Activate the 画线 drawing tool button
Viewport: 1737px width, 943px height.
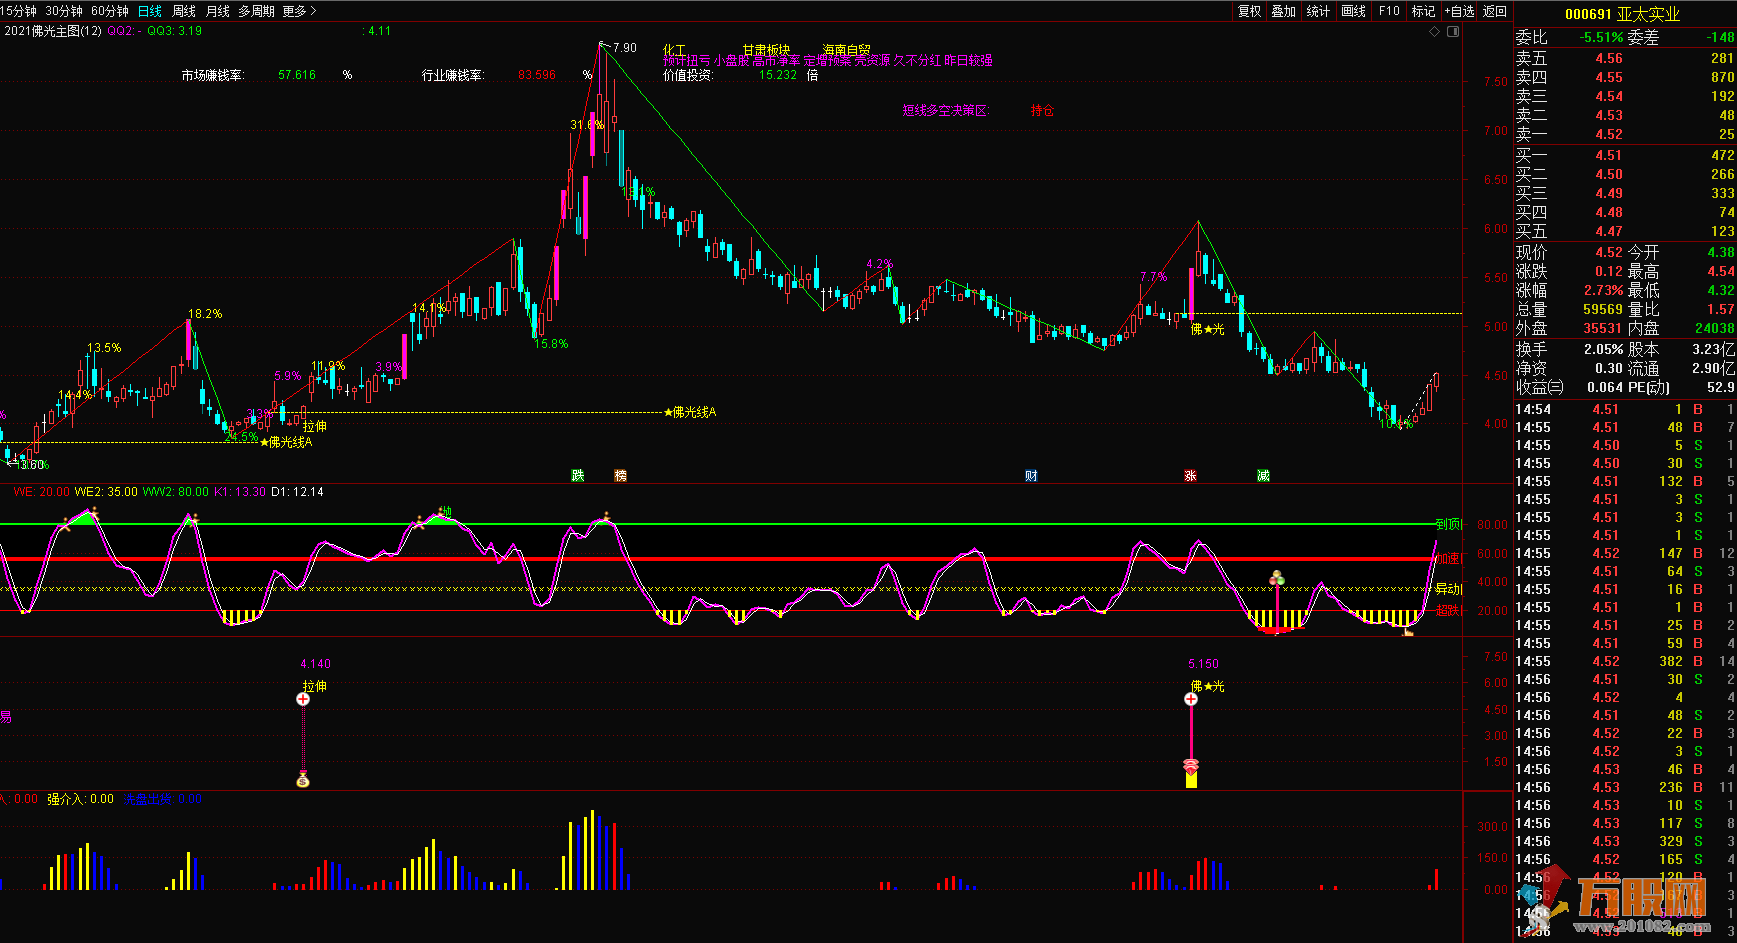pyautogui.click(x=1354, y=11)
